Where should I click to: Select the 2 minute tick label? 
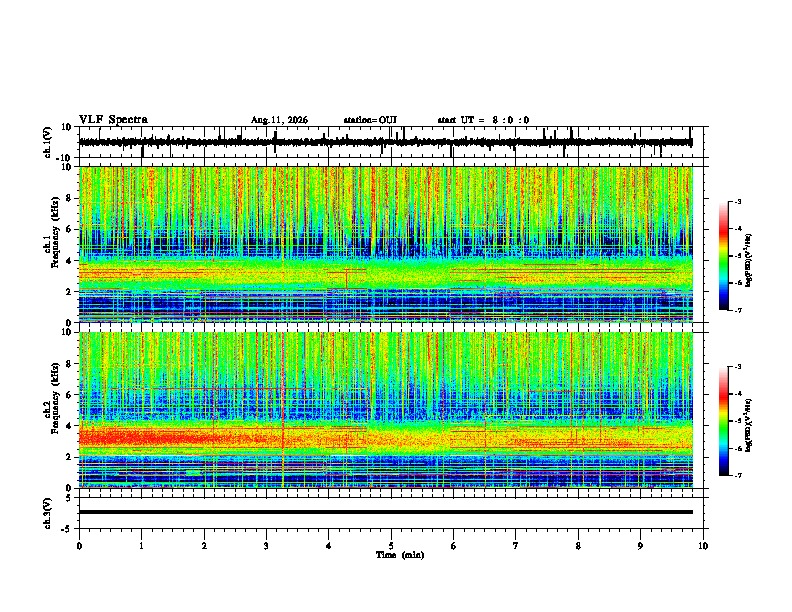[204, 546]
